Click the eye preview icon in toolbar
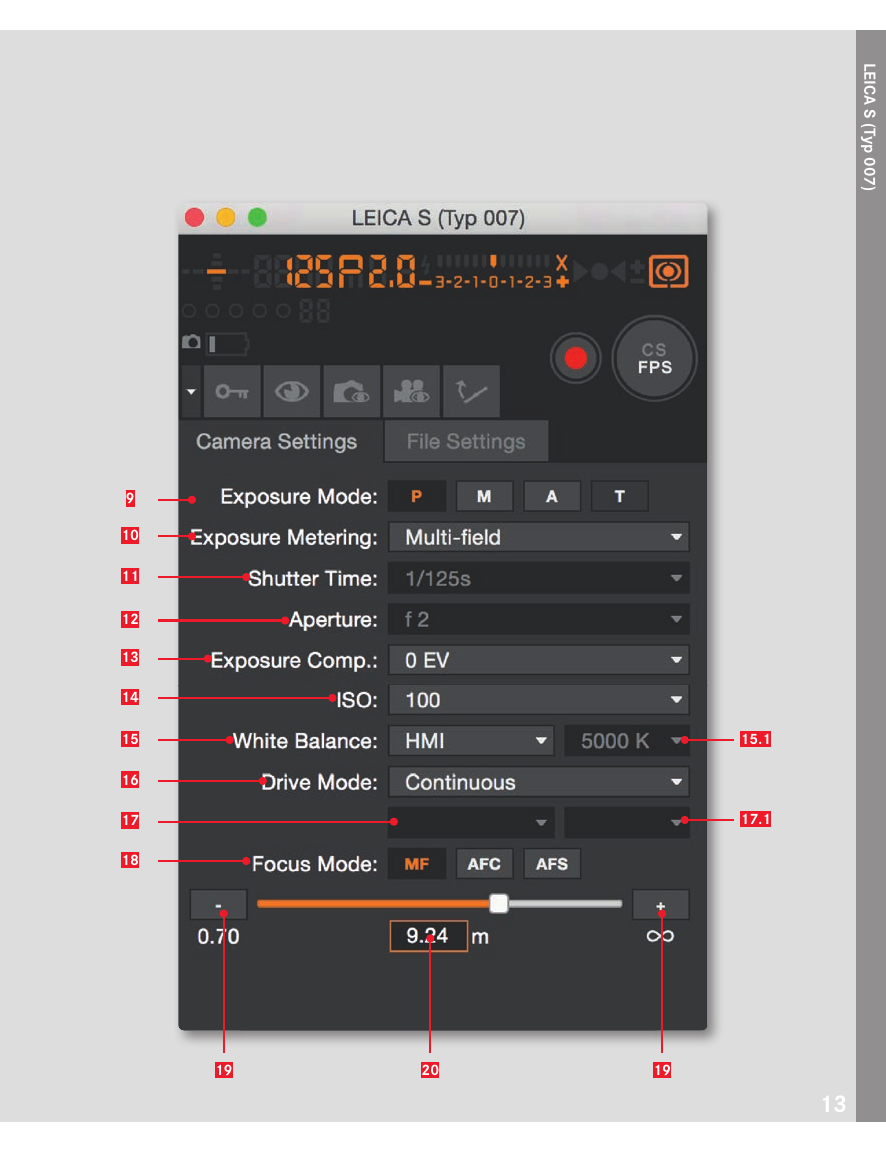Screen dimensions: 886x1152 (292, 392)
